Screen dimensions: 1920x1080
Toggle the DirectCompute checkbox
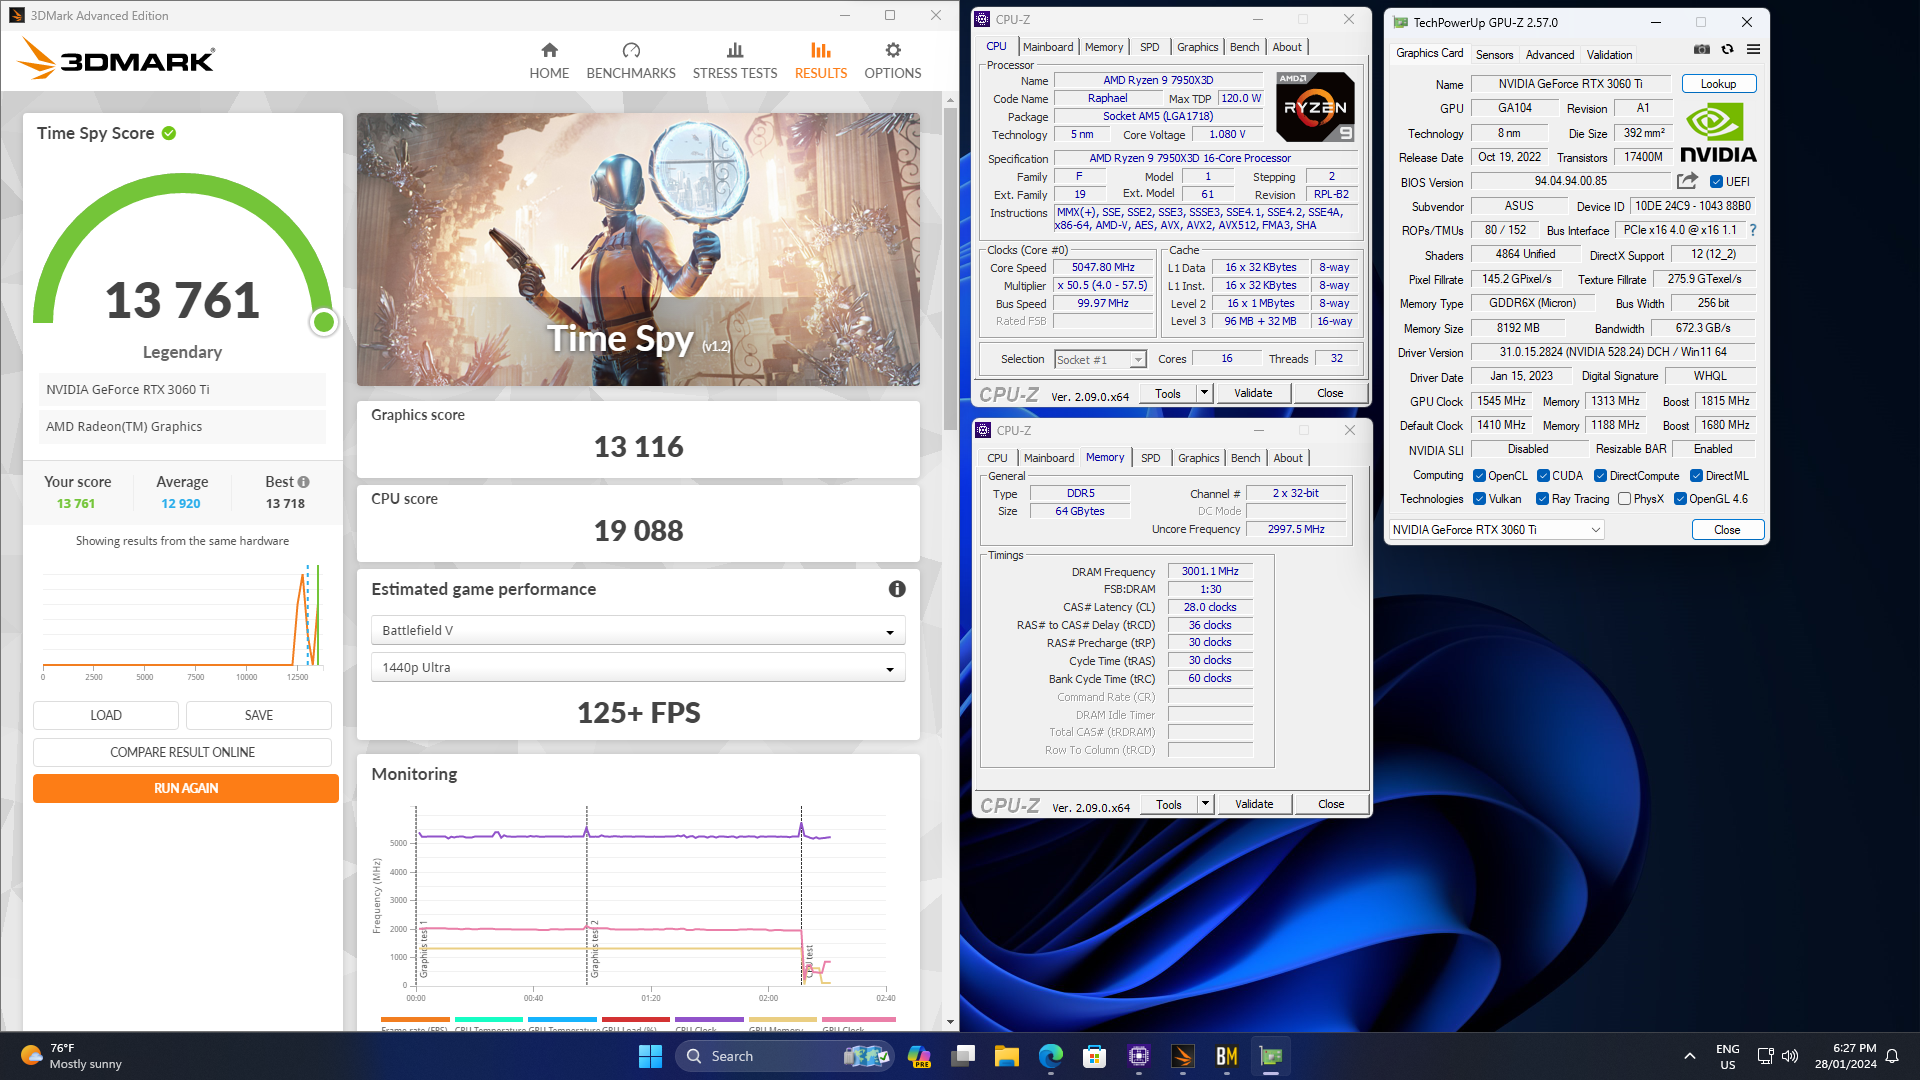pyautogui.click(x=1600, y=476)
